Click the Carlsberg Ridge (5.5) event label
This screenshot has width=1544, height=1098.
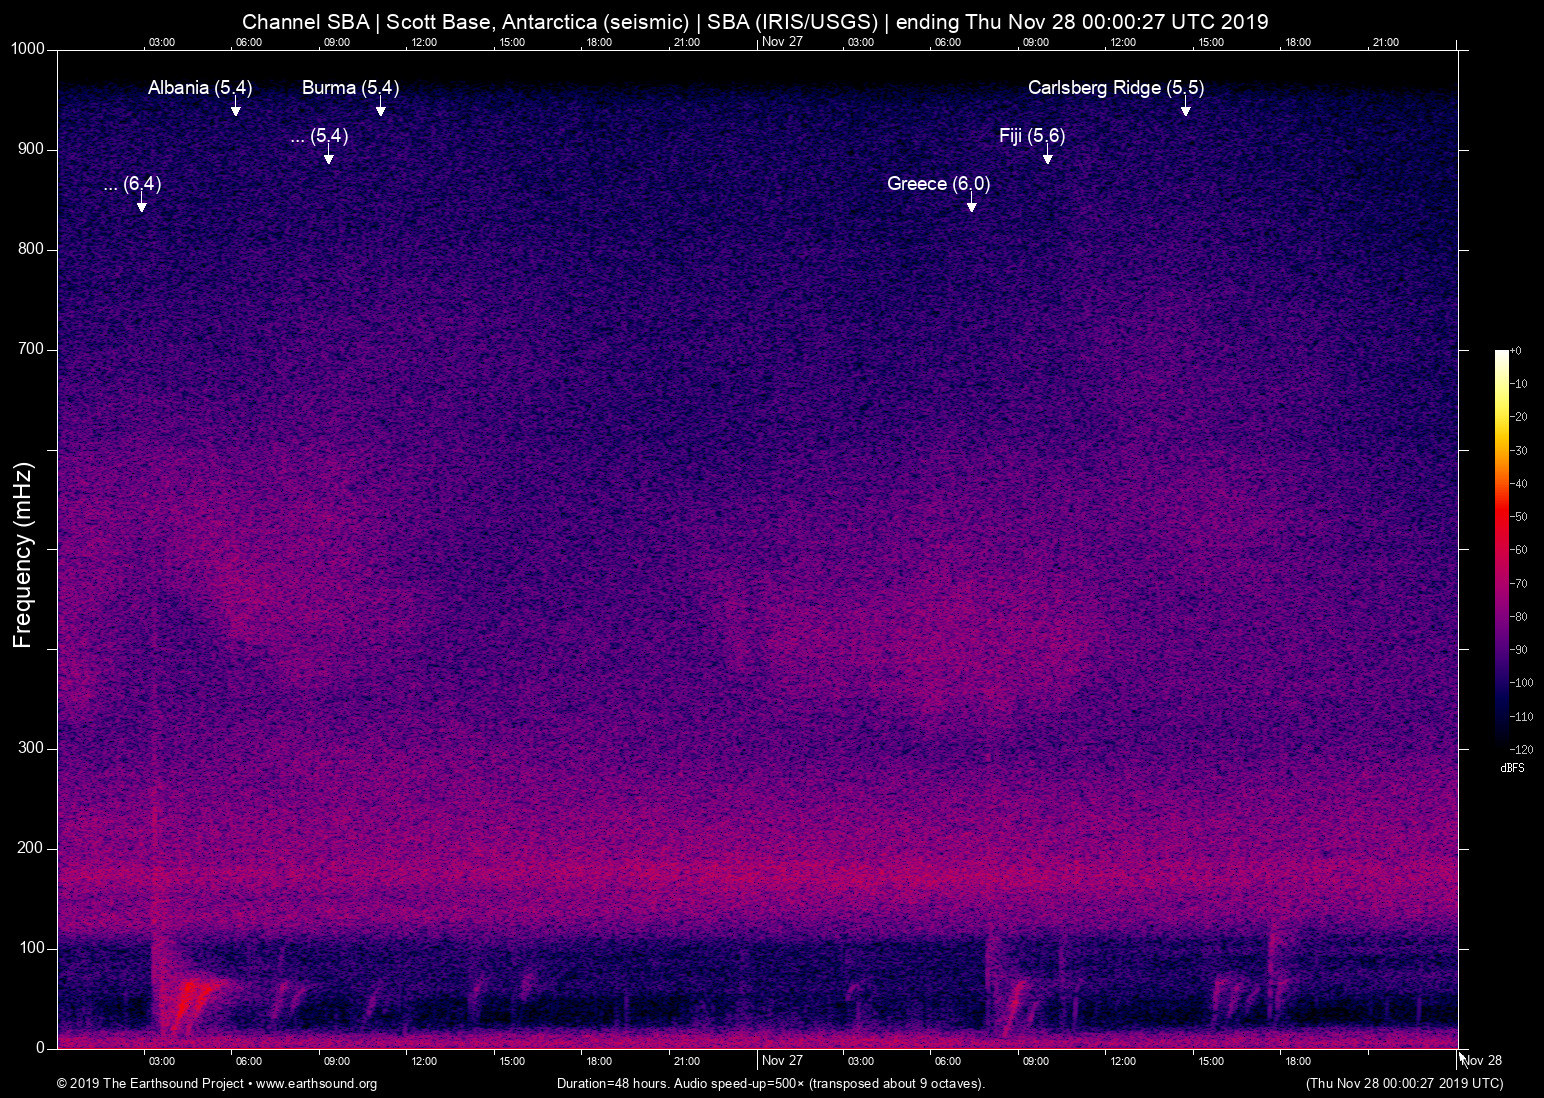pos(1115,88)
